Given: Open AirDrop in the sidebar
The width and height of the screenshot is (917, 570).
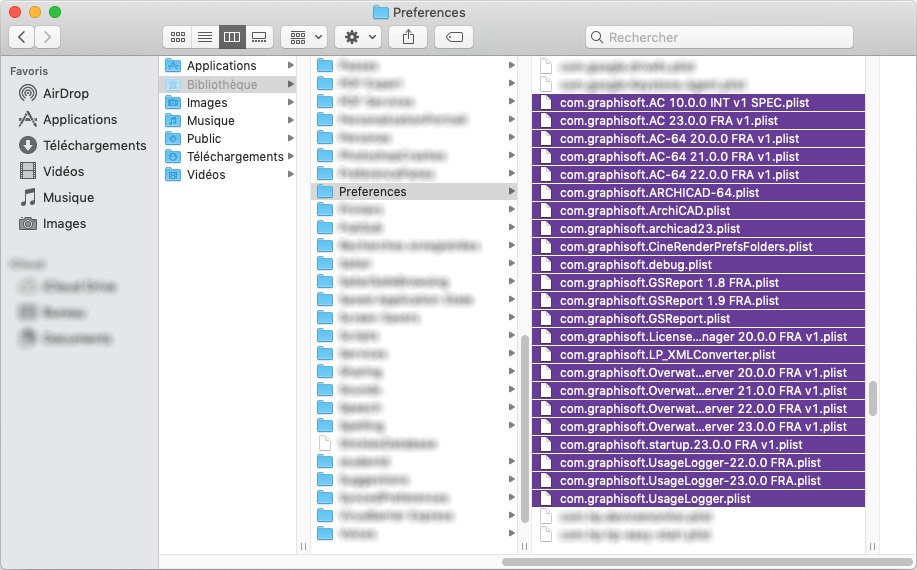Looking at the screenshot, I should pos(54,94).
